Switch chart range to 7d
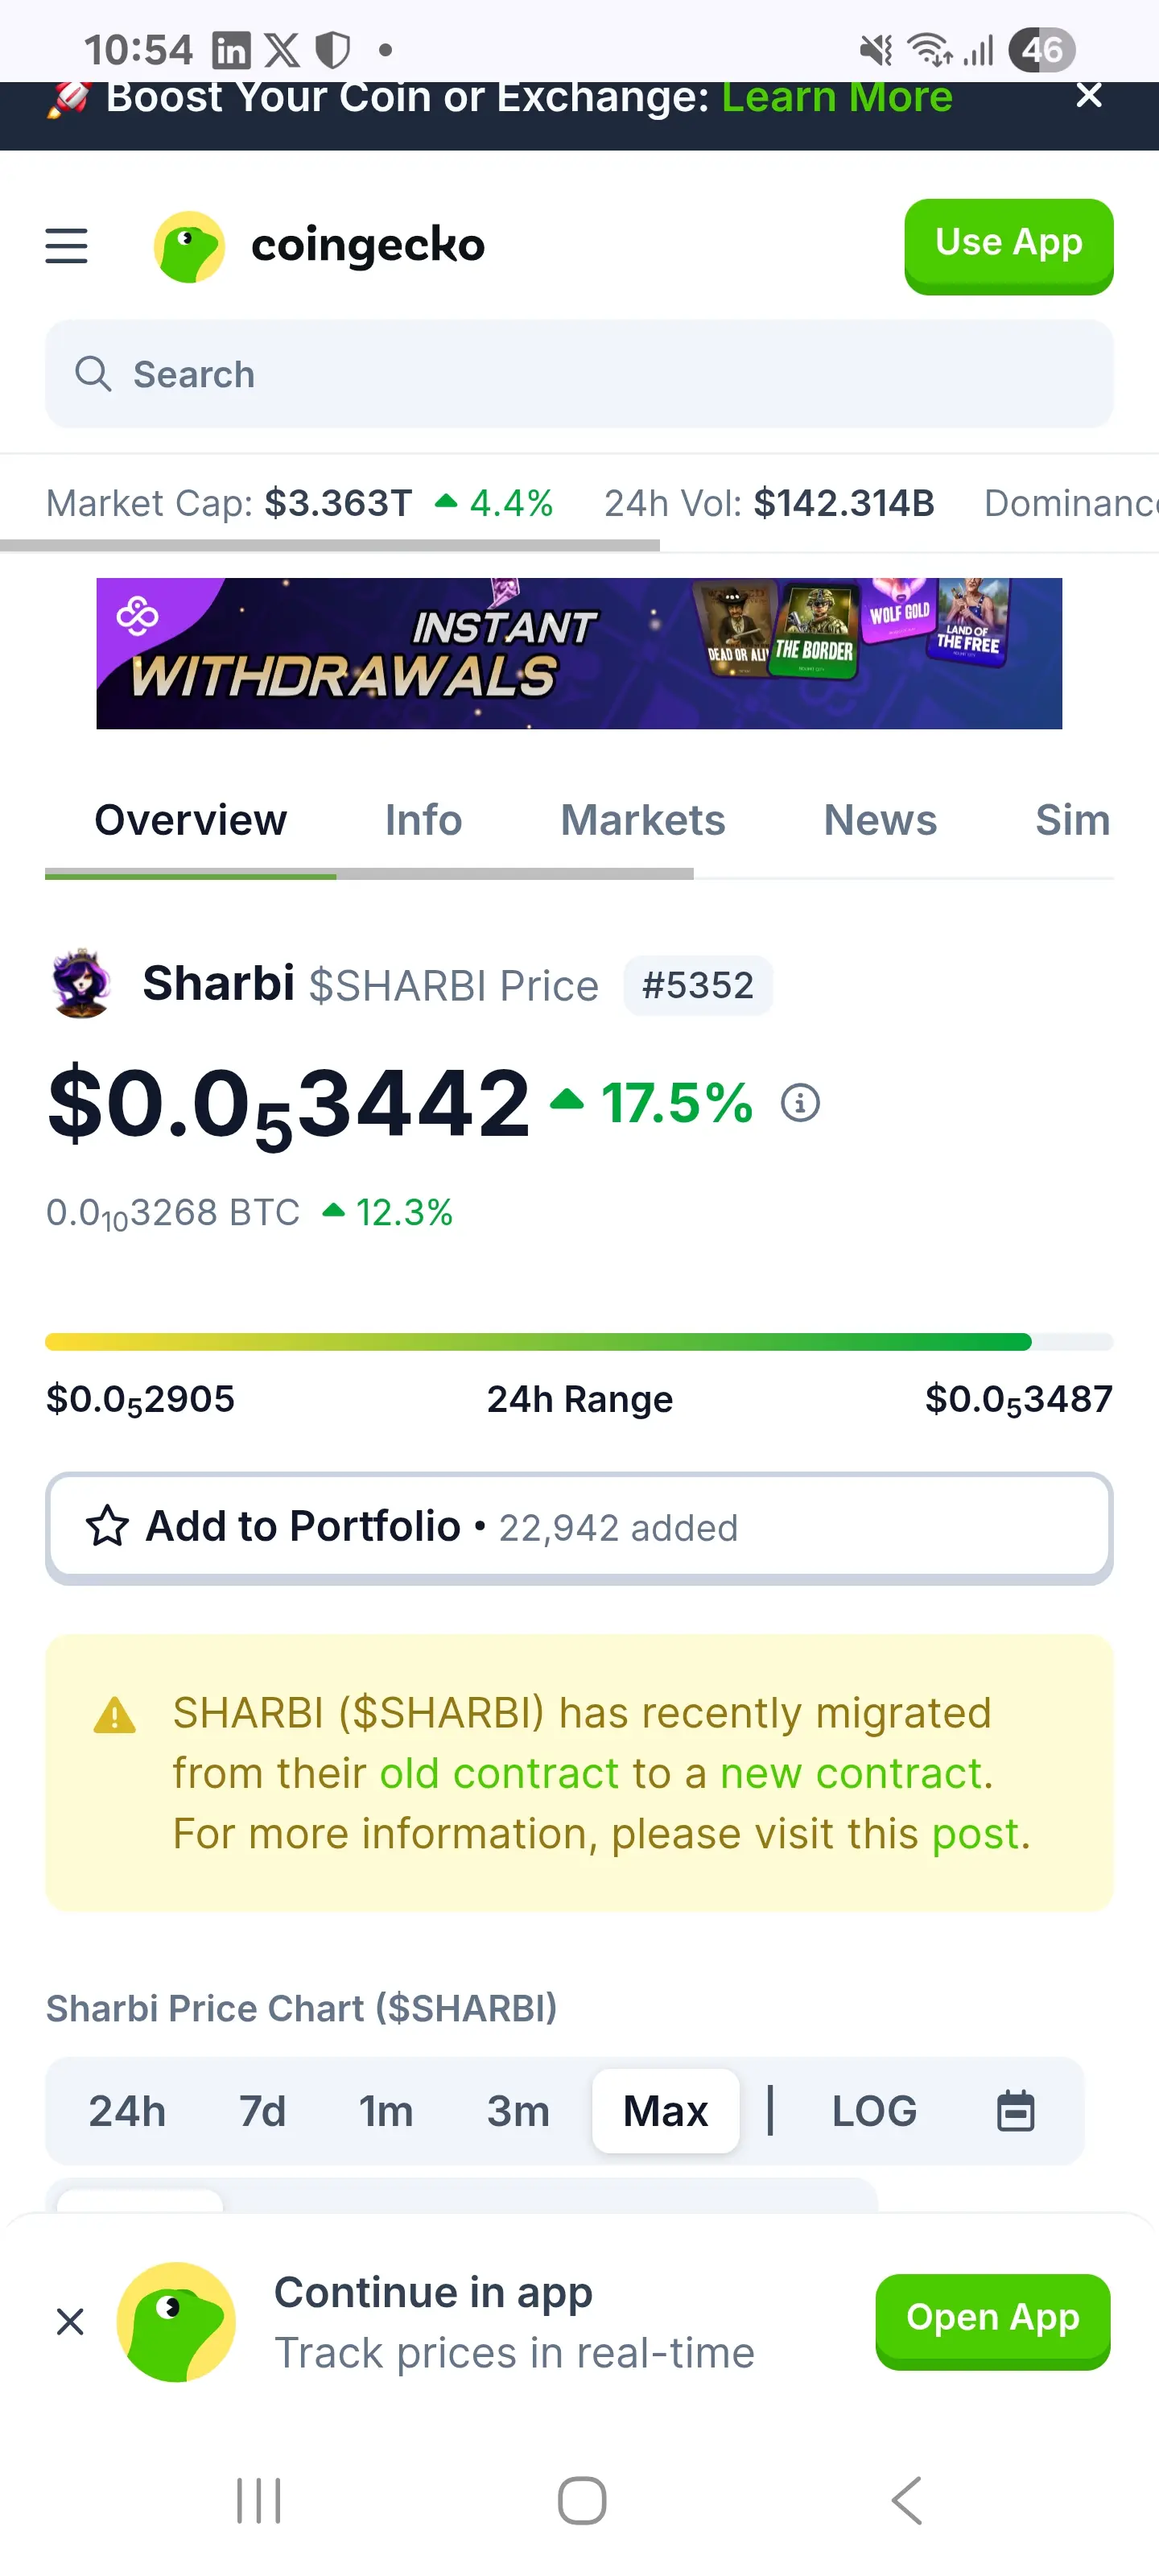The width and height of the screenshot is (1159, 2576). click(262, 2111)
